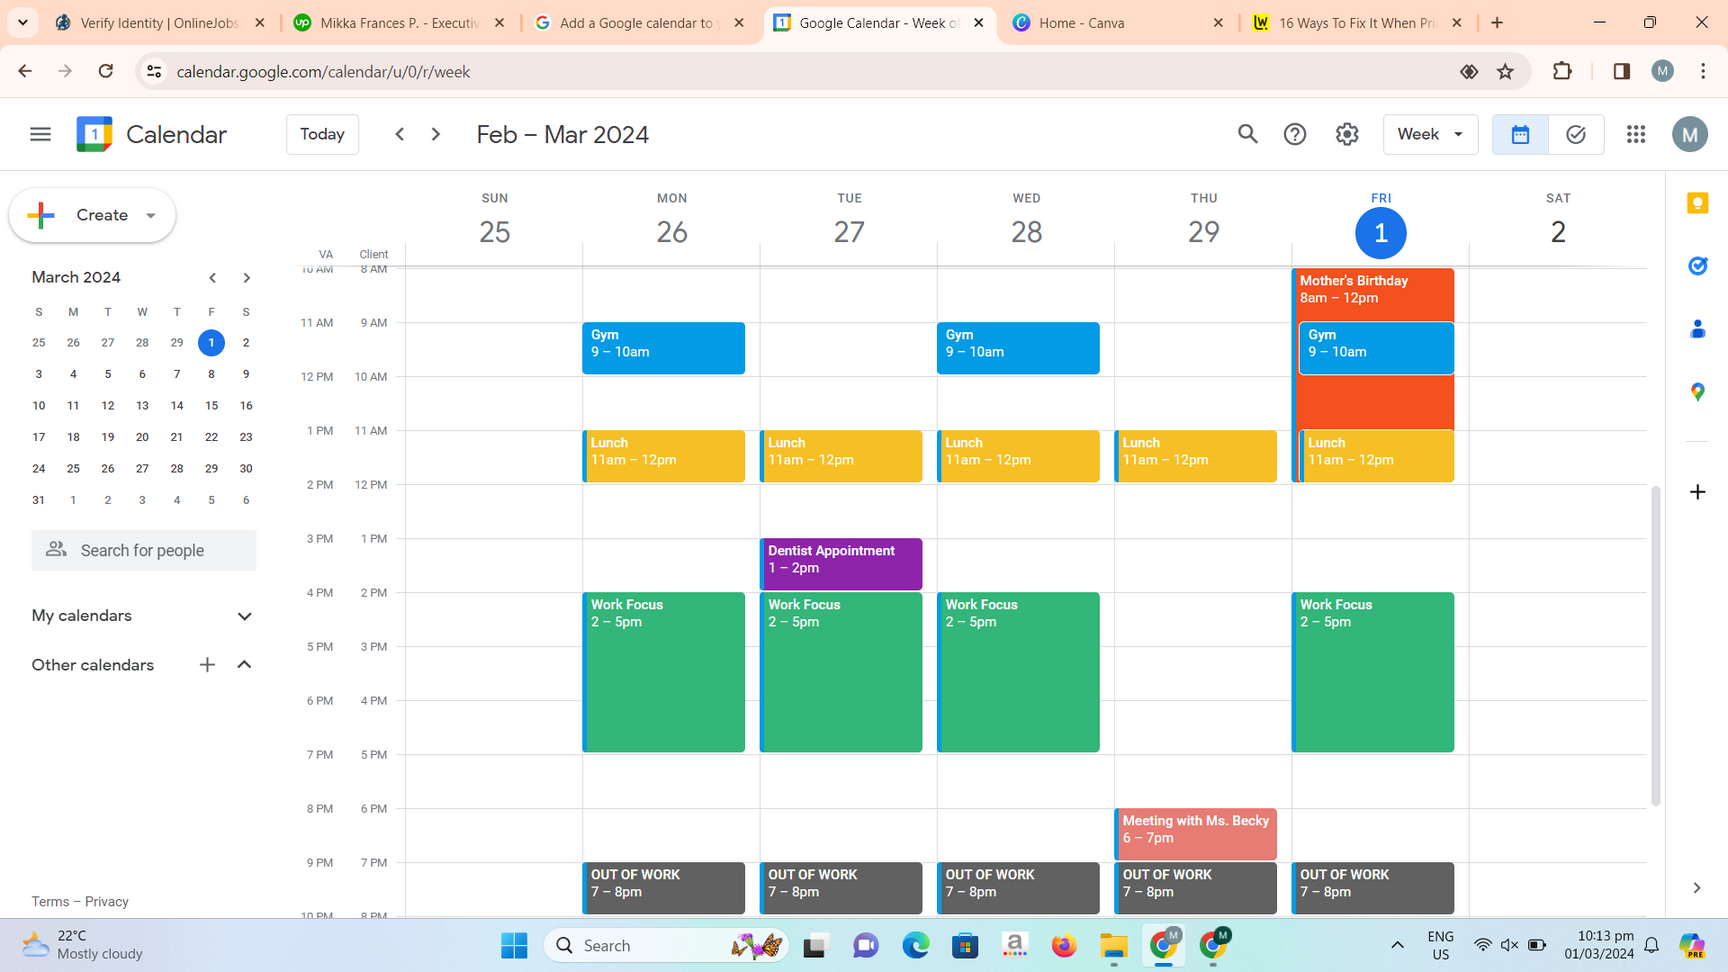Open Thursday Lunch event
The image size is (1728, 972).
pos(1196,456)
